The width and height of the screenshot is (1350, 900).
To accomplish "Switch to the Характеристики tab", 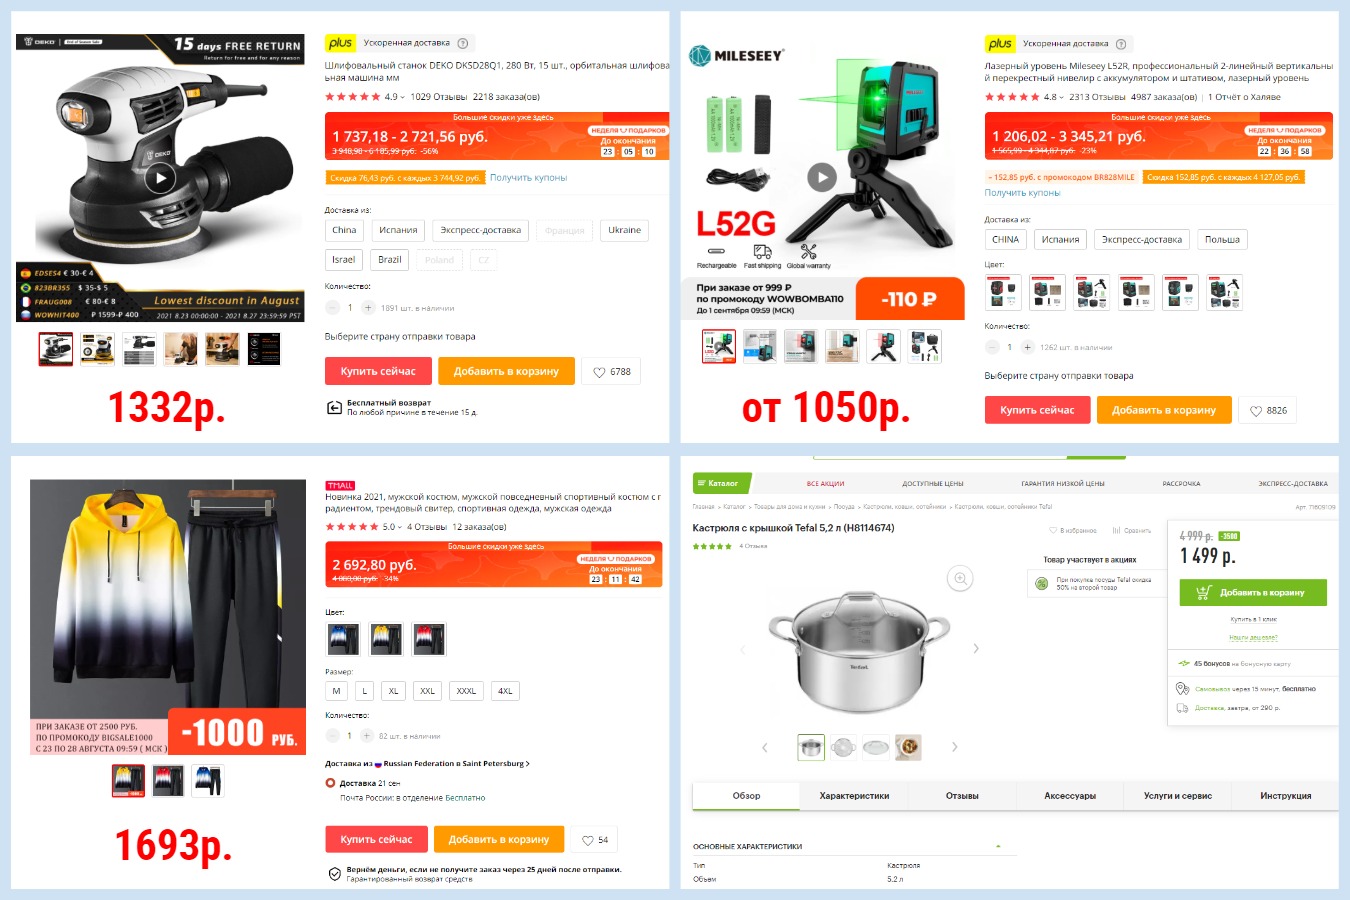I will click(854, 796).
